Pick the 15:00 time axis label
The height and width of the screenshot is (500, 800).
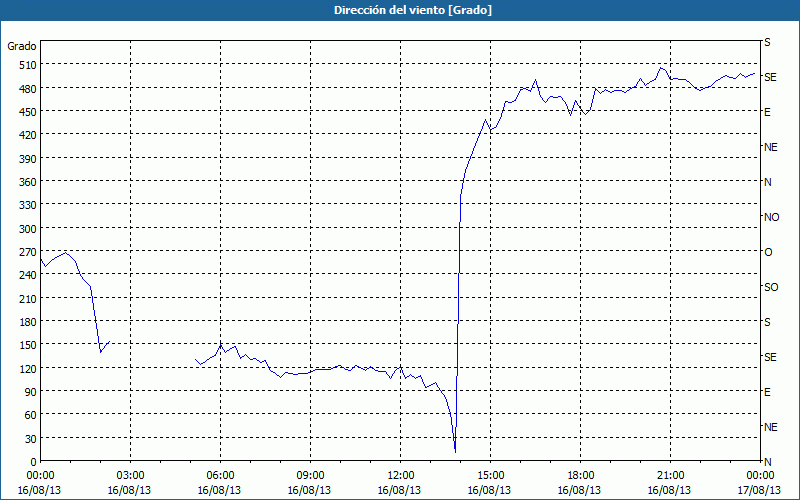pyautogui.click(x=490, y=476)
